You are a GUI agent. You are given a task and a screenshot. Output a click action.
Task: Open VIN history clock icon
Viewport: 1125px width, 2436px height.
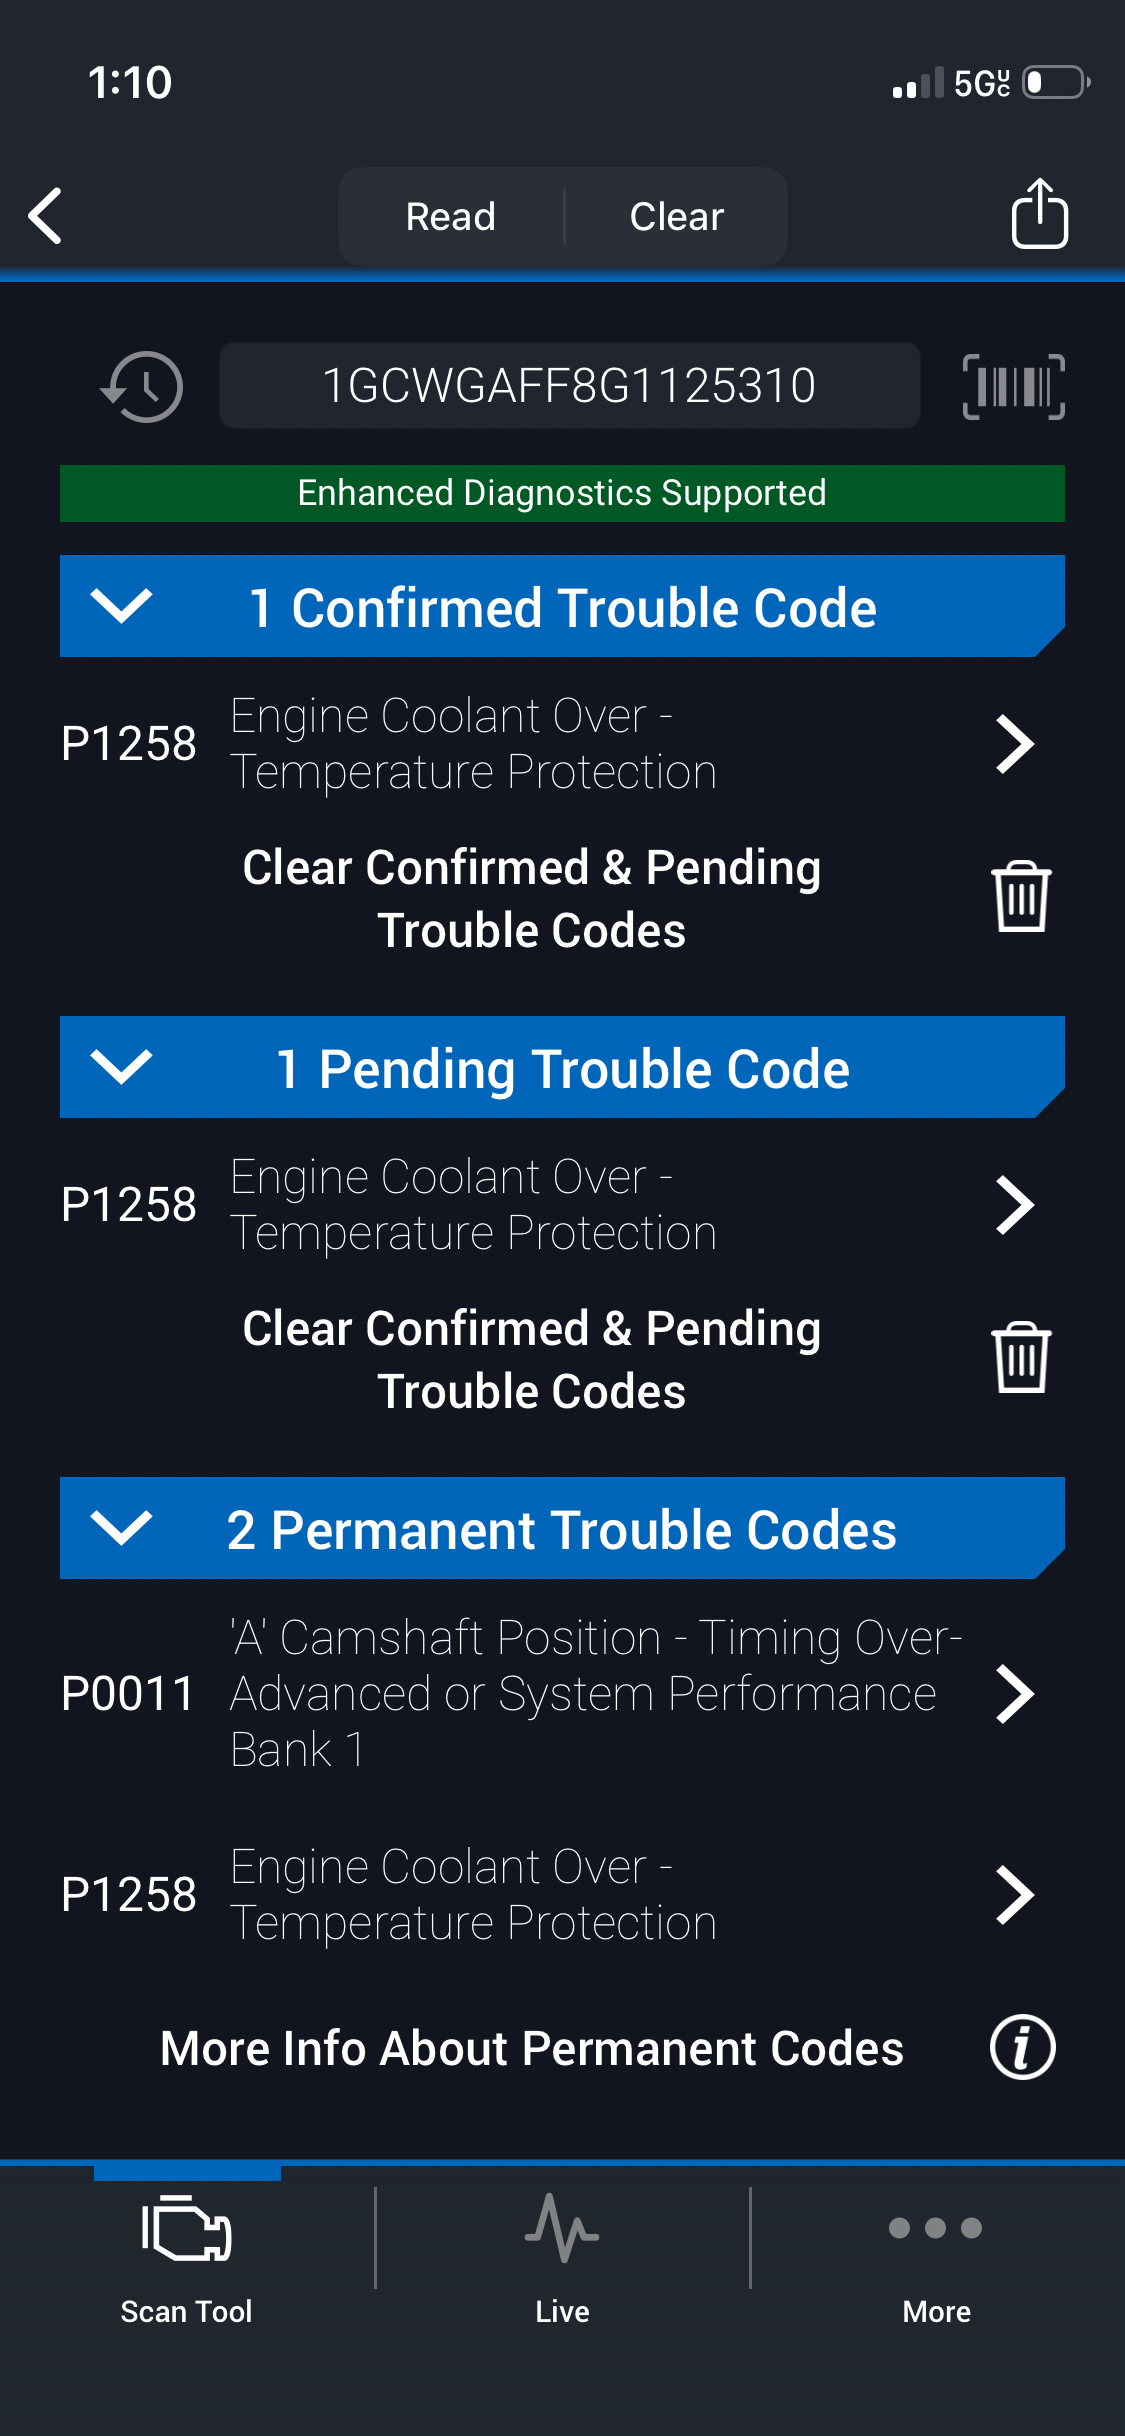[143, 386]
